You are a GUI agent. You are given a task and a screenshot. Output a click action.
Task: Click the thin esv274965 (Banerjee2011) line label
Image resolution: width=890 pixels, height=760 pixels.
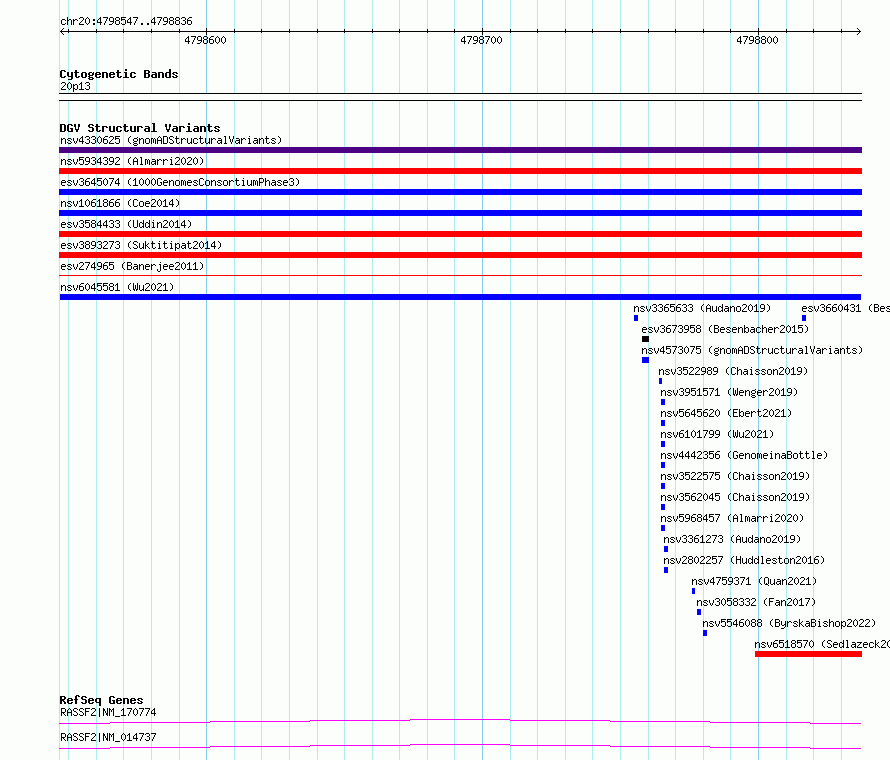coord(132,266)
